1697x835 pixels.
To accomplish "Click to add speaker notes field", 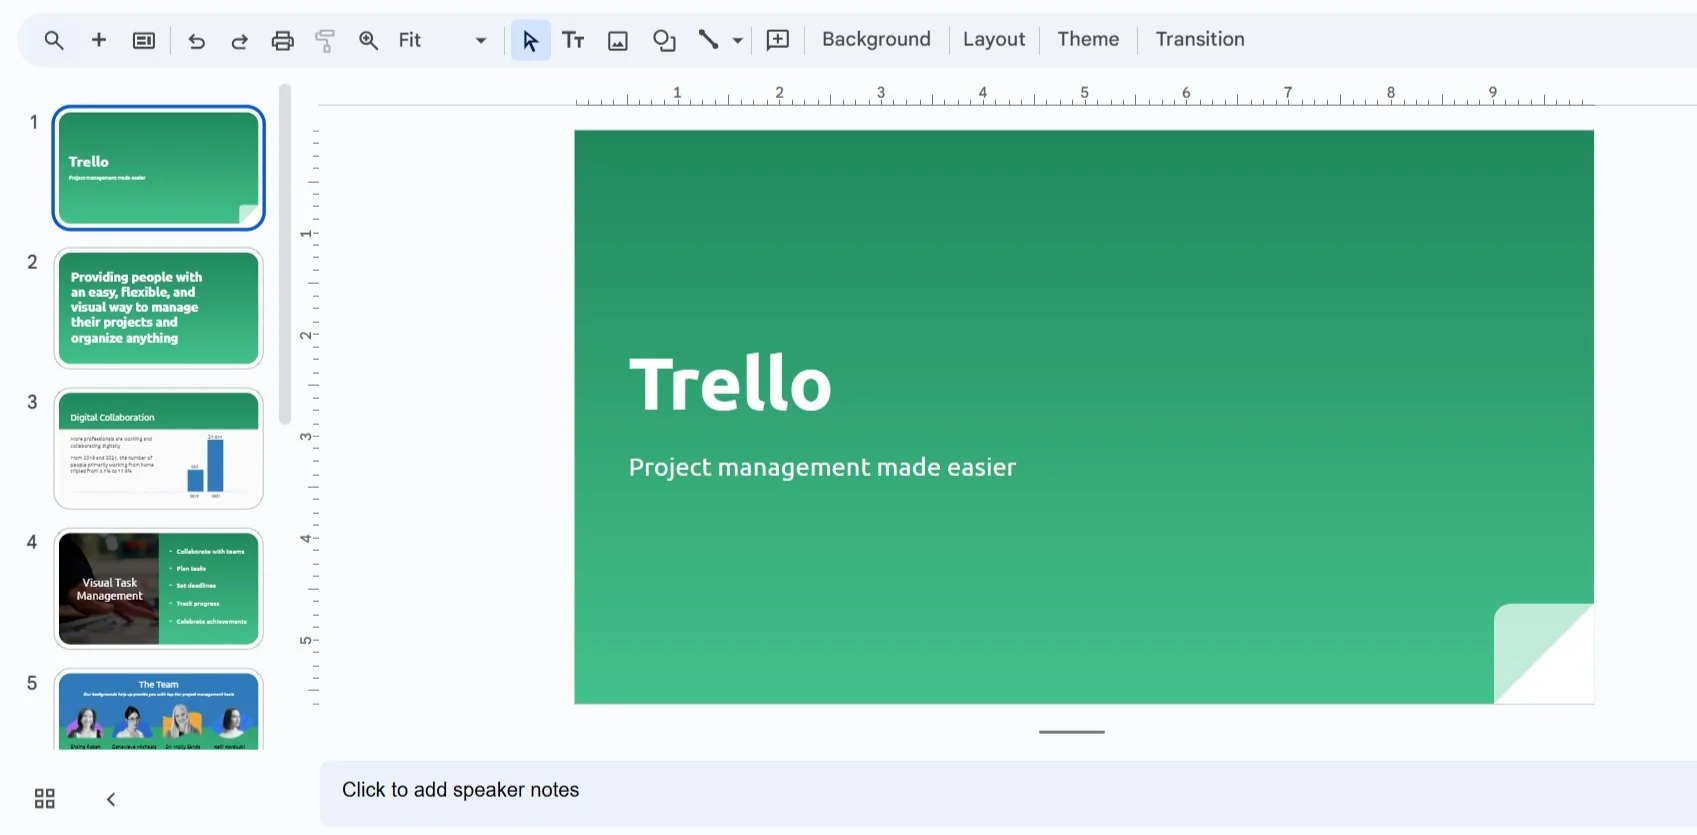I will pos(1008,793).
